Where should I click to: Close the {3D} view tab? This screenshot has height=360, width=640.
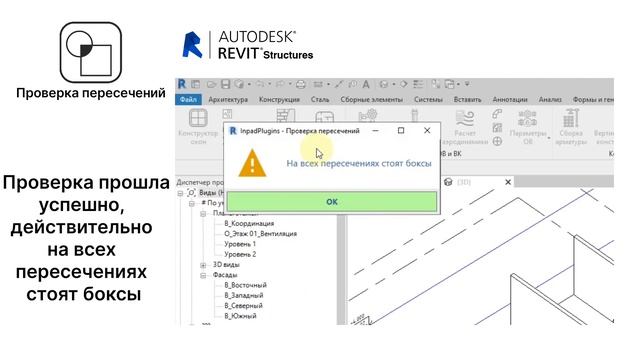pos(508,182)
